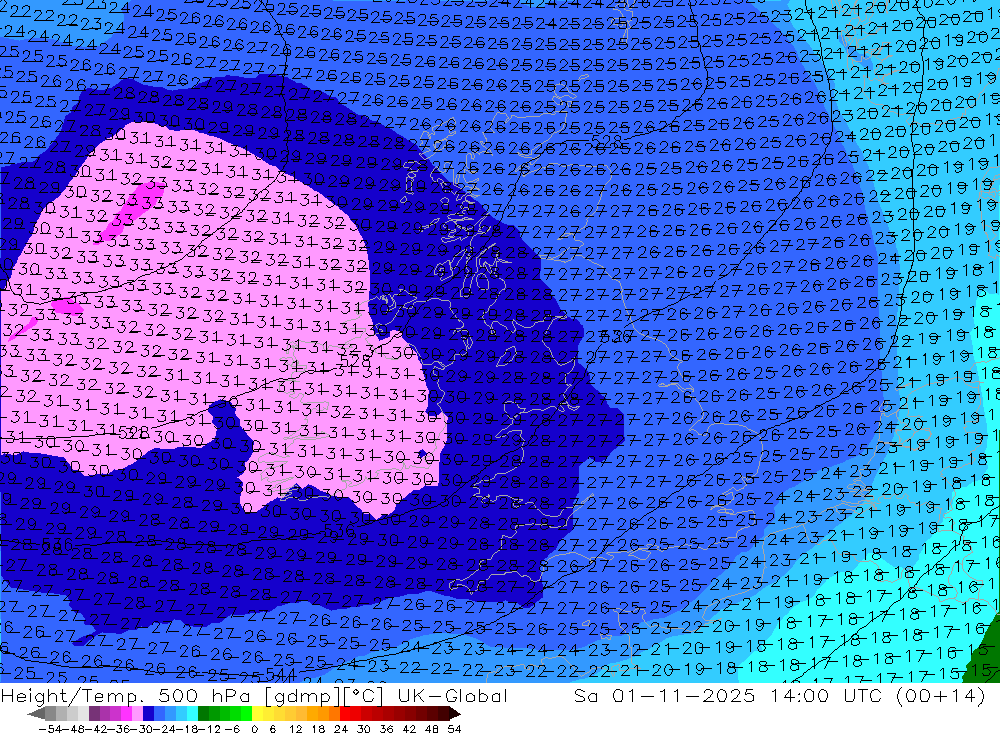Select the dark blue legend swatch
Screen dimensions: 1000x733
pyautogui.click(x=148, y=714)
